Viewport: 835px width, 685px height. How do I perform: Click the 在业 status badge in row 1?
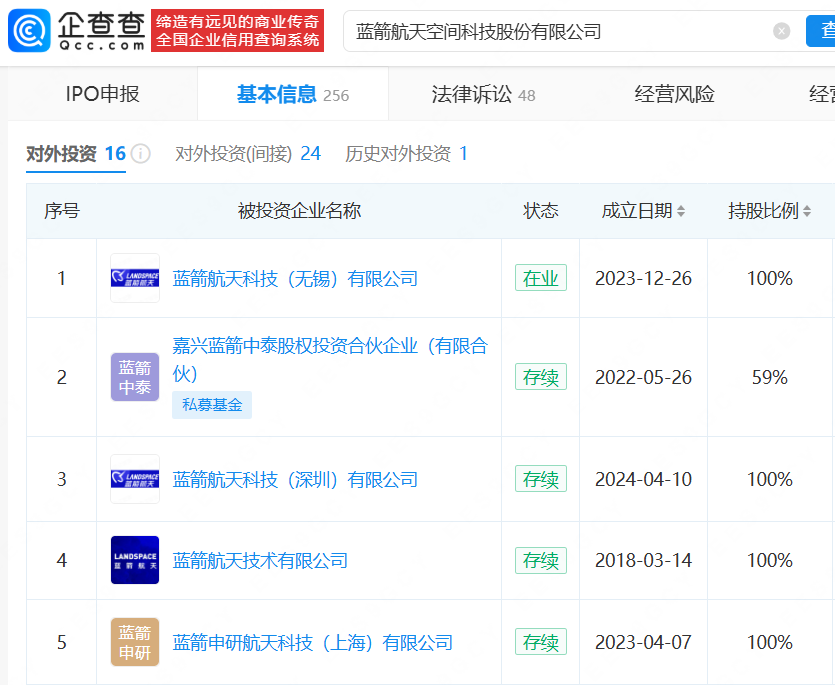coord(541,278)
